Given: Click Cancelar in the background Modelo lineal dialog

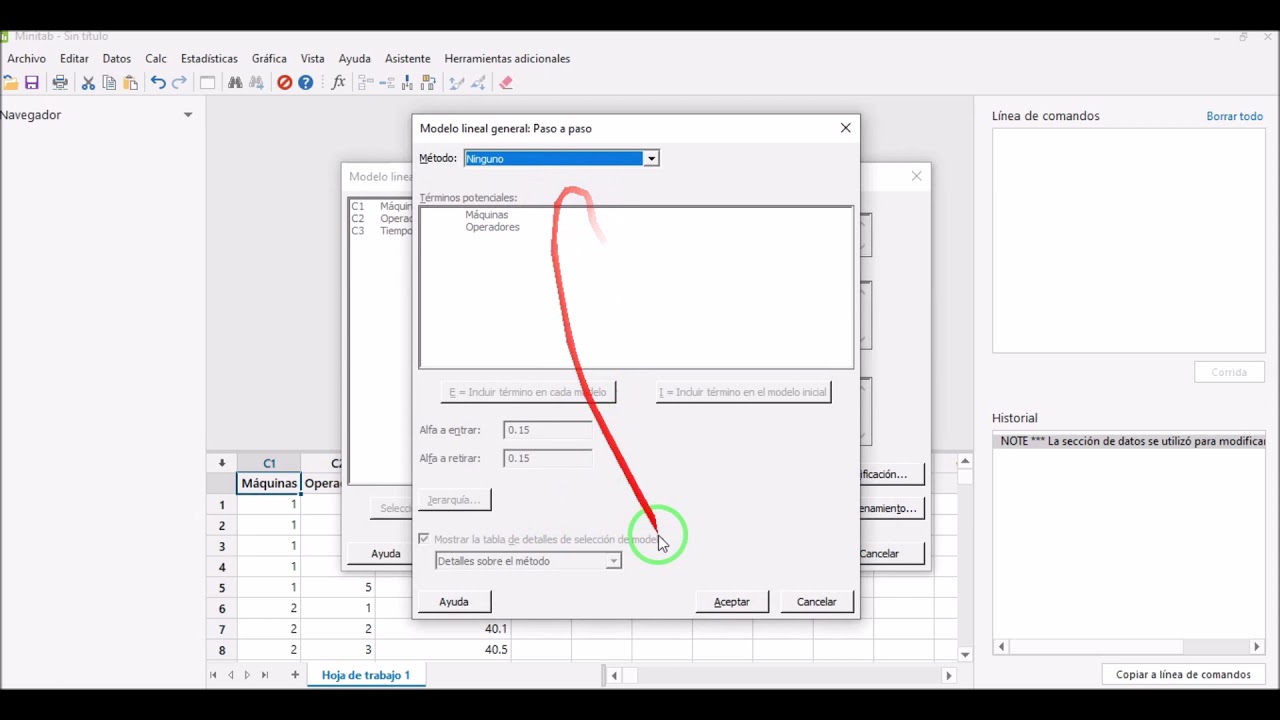Looking at the screenshot, I should (890, 554).
